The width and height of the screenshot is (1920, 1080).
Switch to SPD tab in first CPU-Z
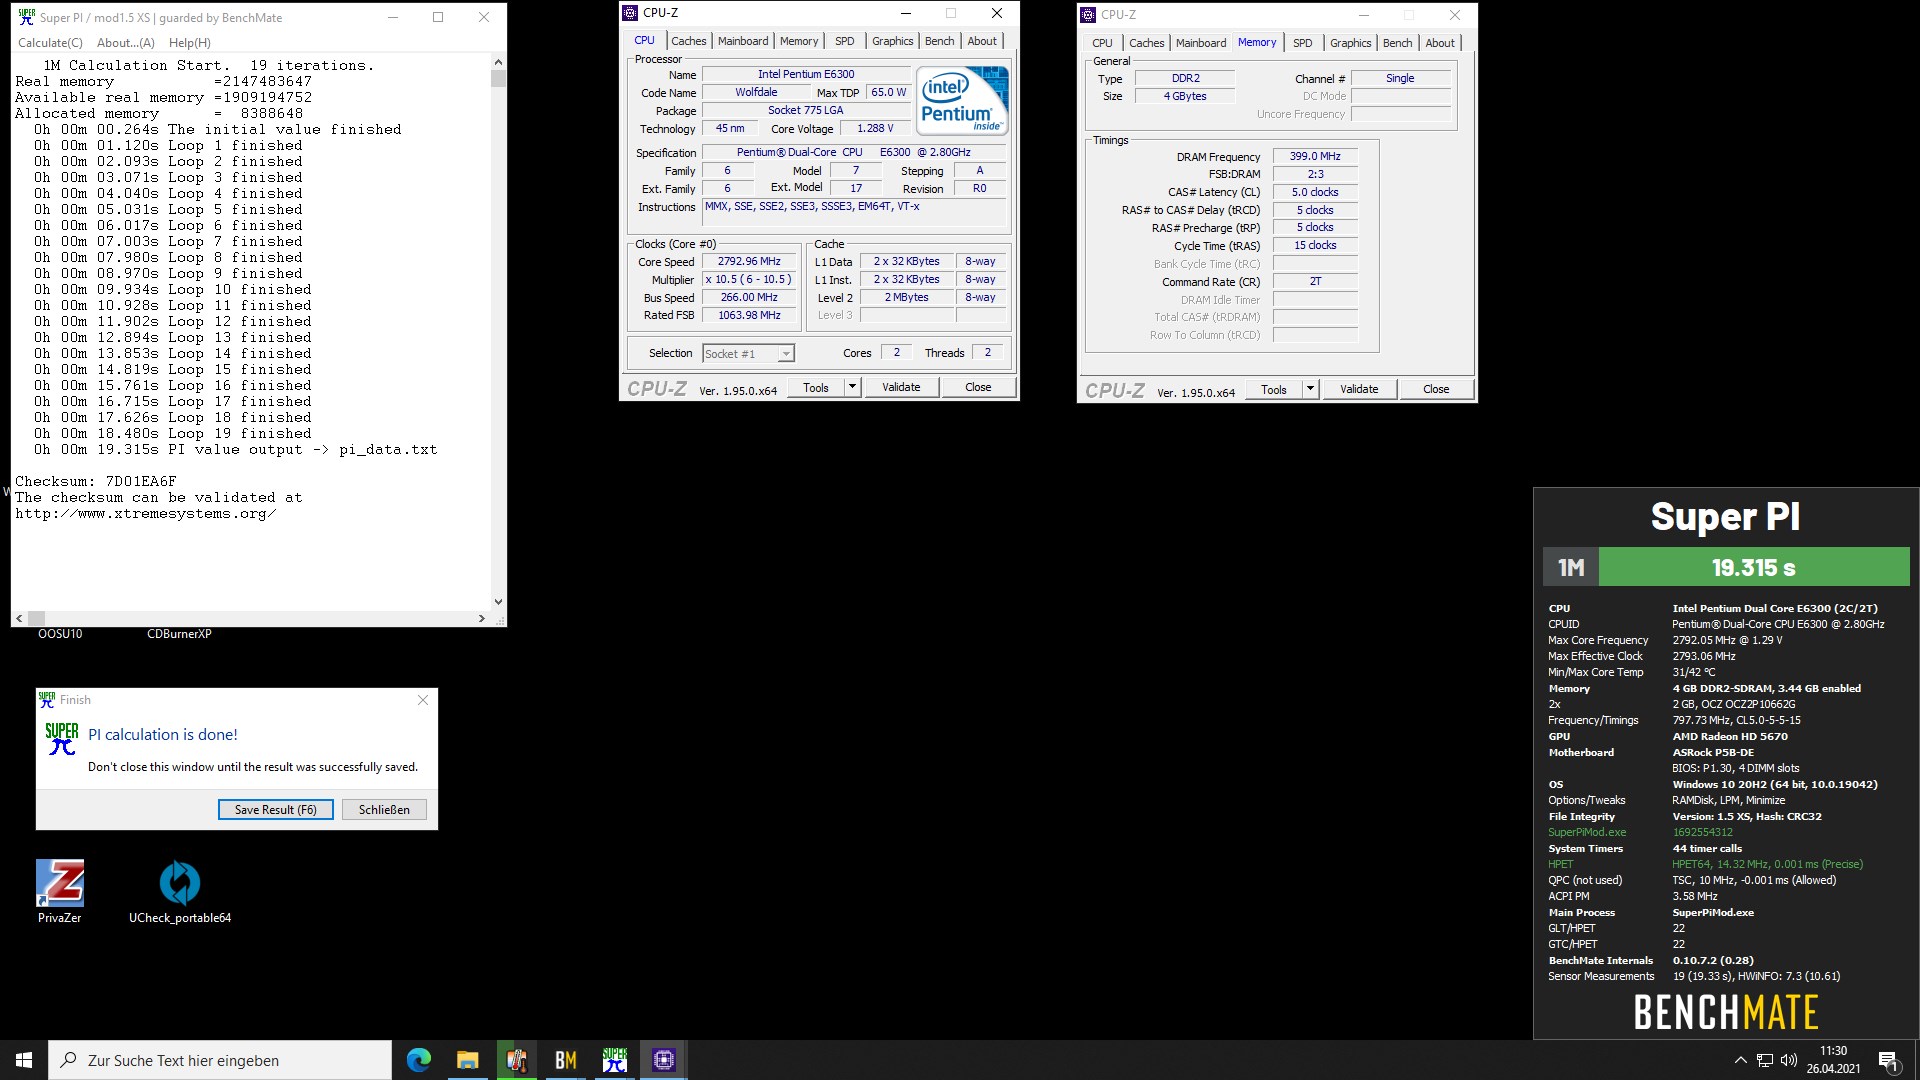[x=845, y=41]
